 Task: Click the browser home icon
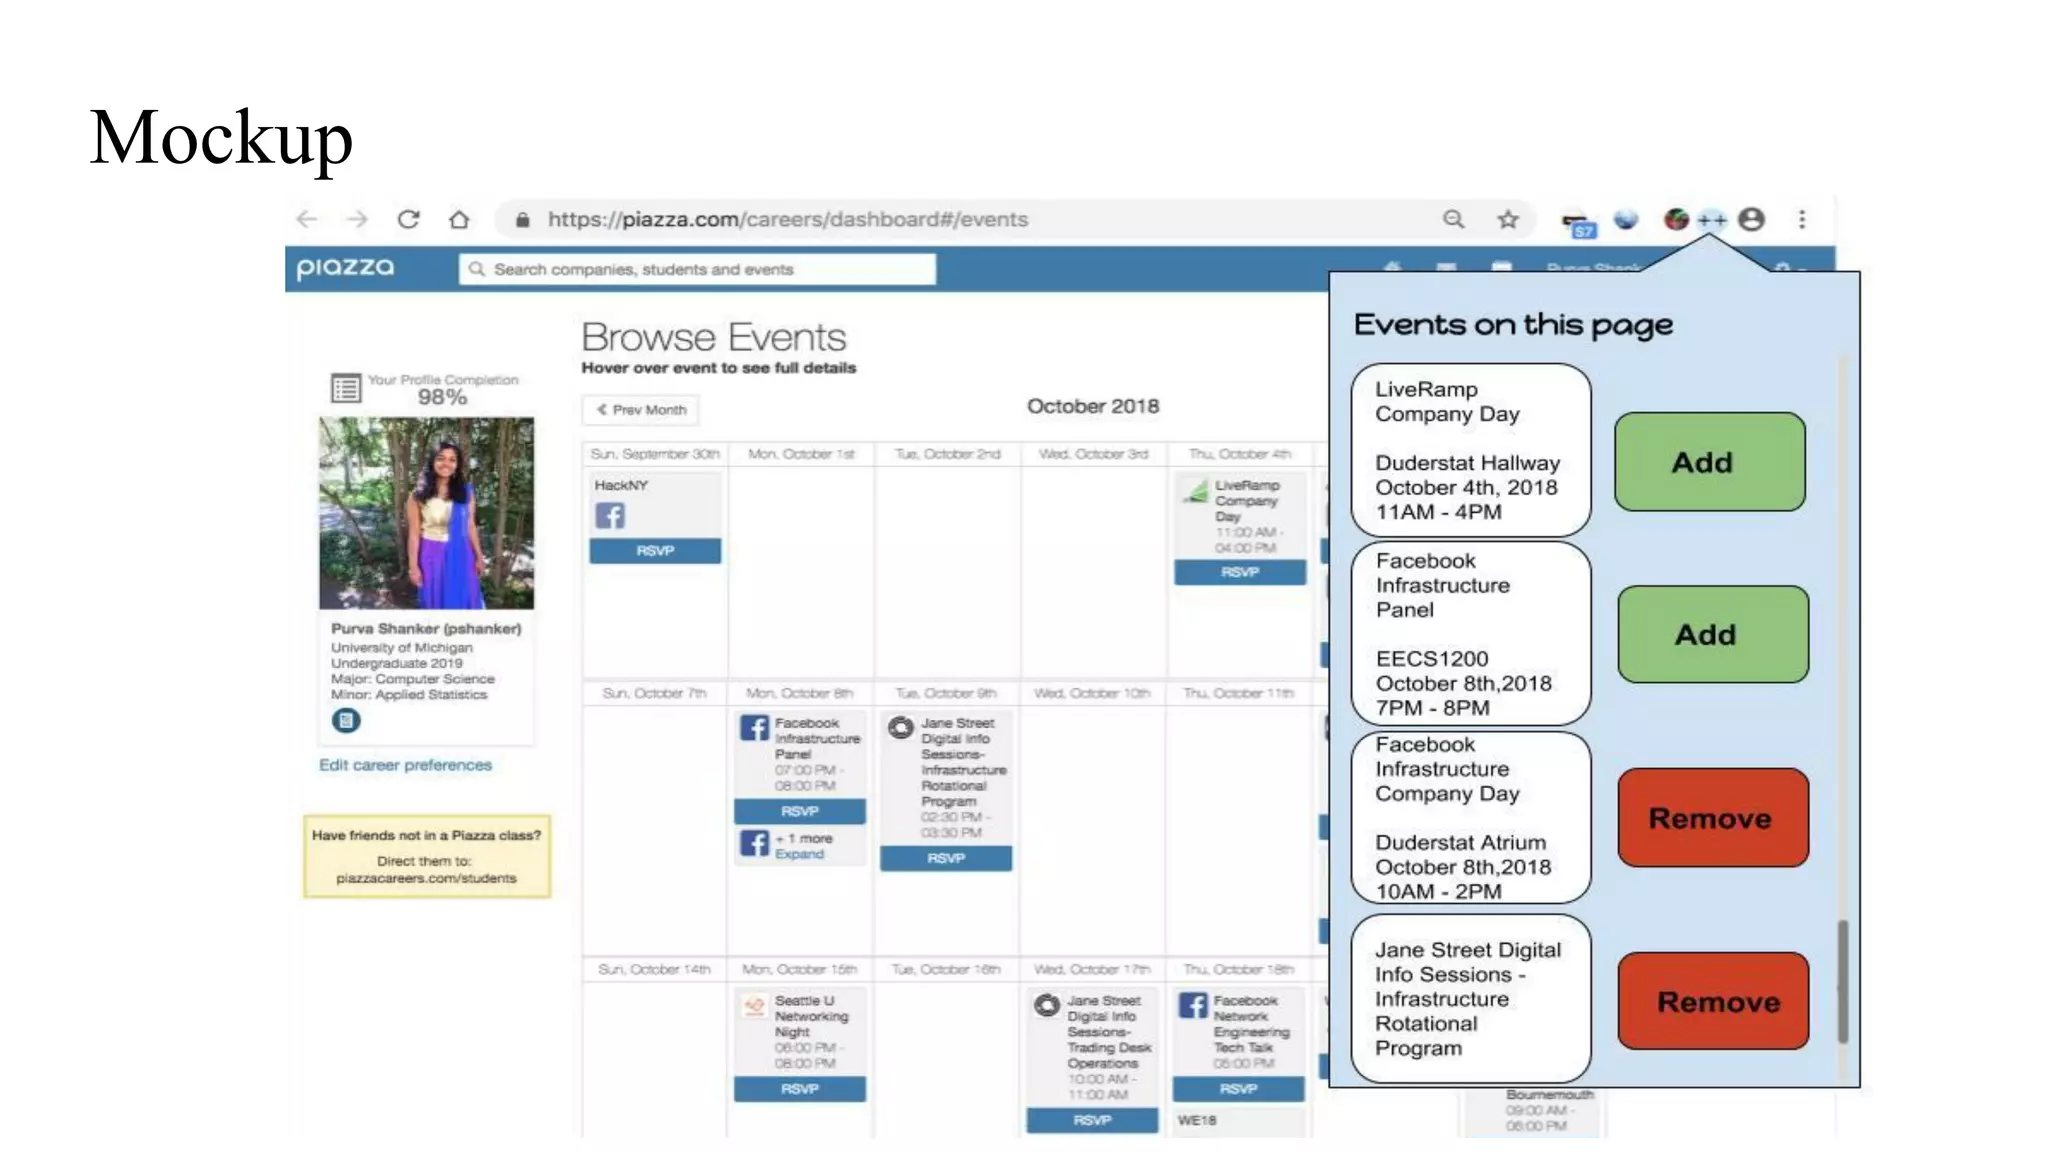pyautogui.click(x=459, y=219)
